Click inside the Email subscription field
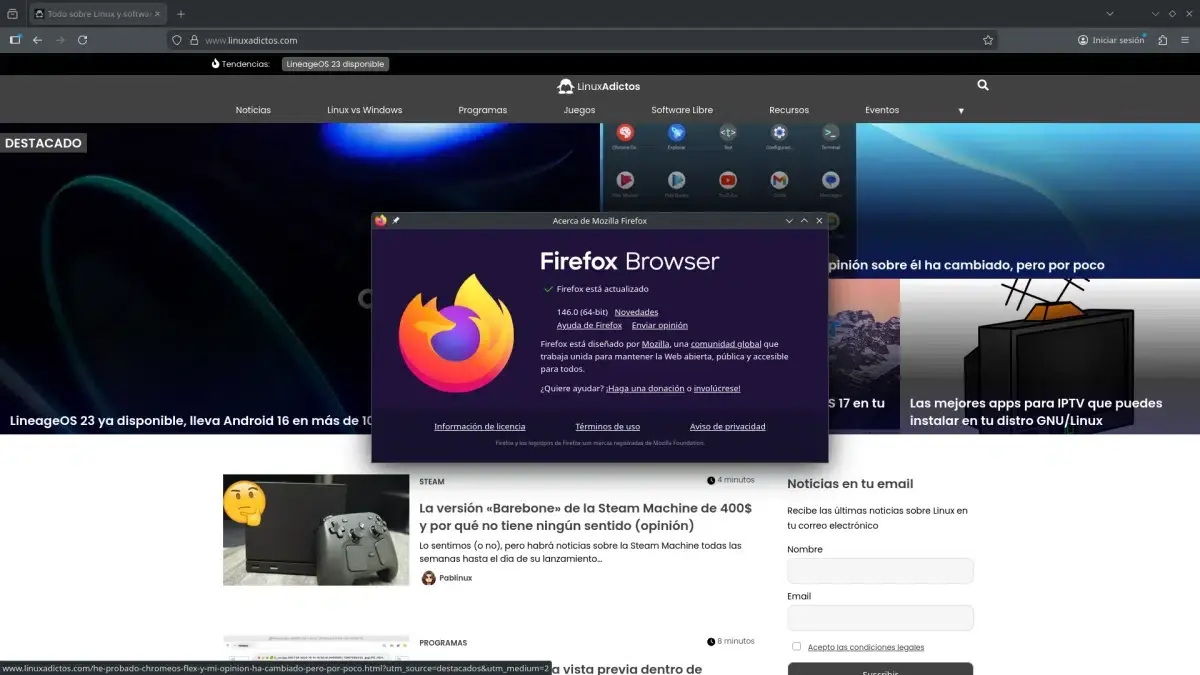 (880, 617)
